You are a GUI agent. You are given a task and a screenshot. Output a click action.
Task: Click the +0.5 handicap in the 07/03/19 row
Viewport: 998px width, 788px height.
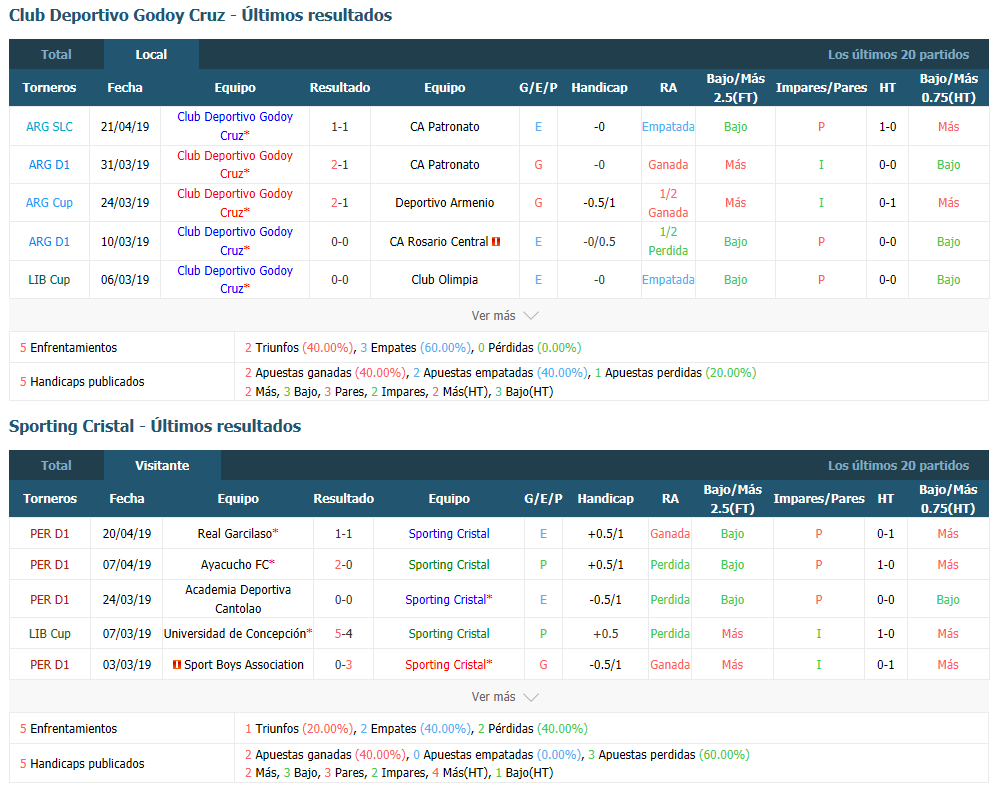click(605, 634)
